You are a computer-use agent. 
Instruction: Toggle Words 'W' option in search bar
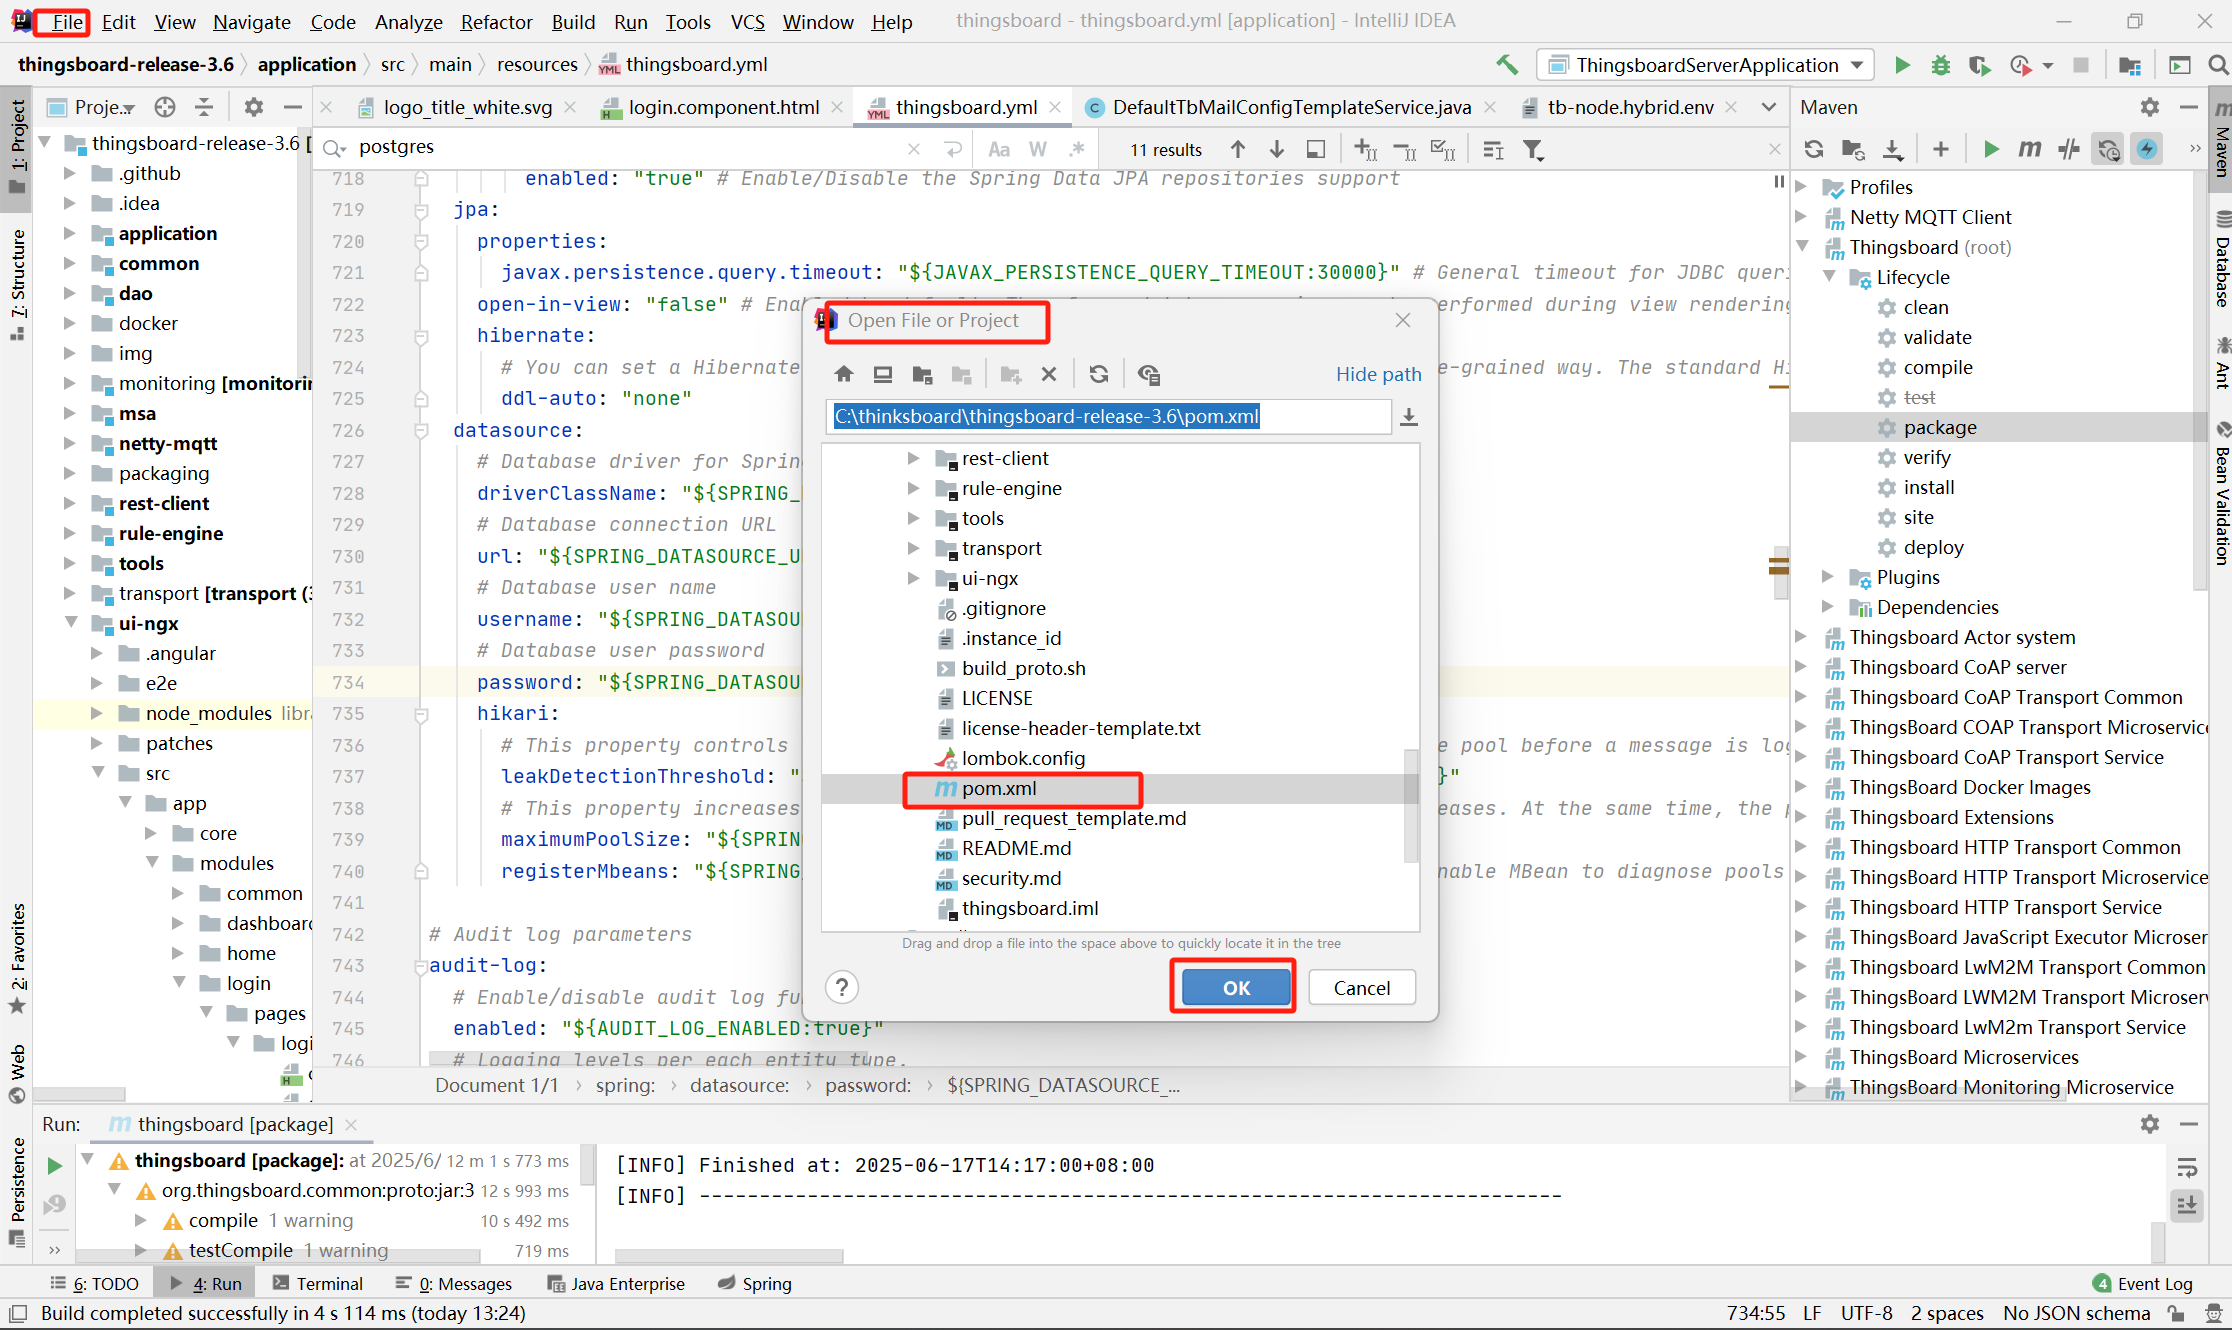(x=1038, y=149)
